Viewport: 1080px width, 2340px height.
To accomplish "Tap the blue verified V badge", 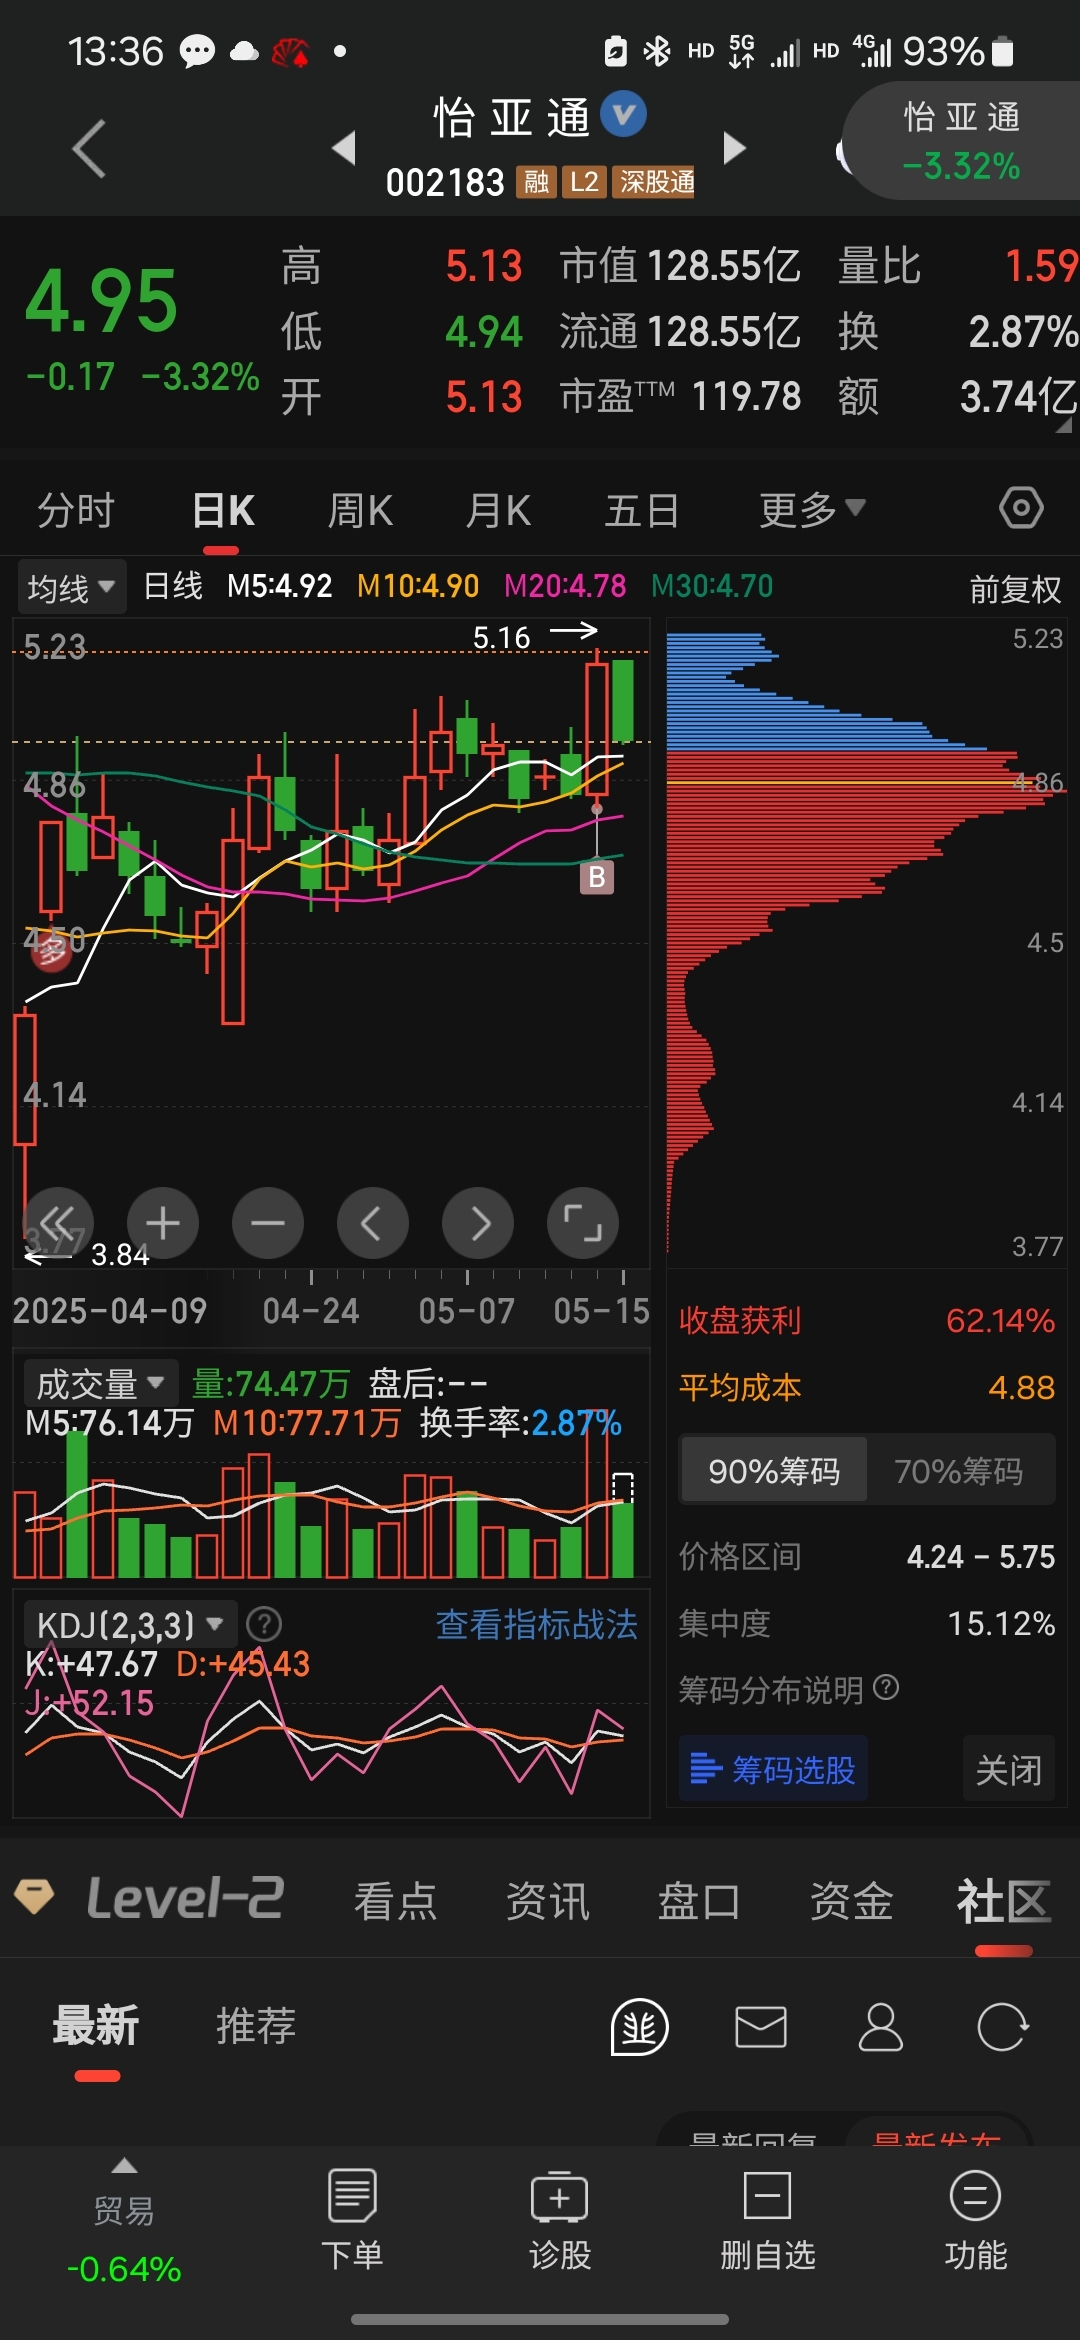I will [624, 115].
